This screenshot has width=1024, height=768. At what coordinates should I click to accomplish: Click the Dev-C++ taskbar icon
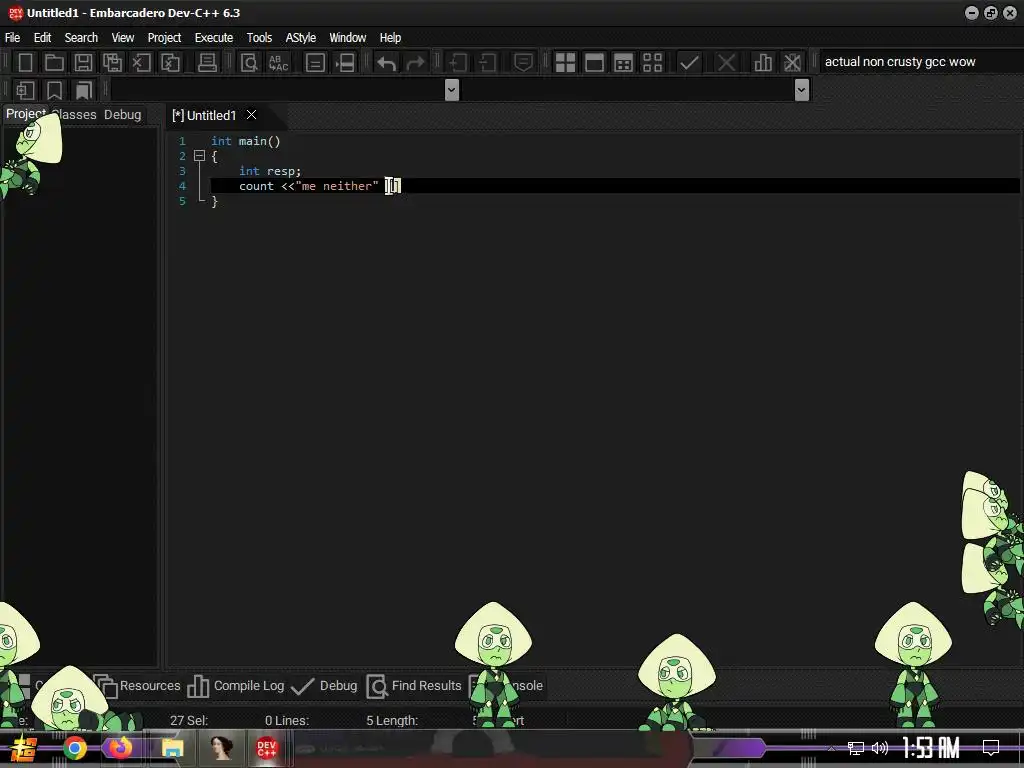coord(266,748)
